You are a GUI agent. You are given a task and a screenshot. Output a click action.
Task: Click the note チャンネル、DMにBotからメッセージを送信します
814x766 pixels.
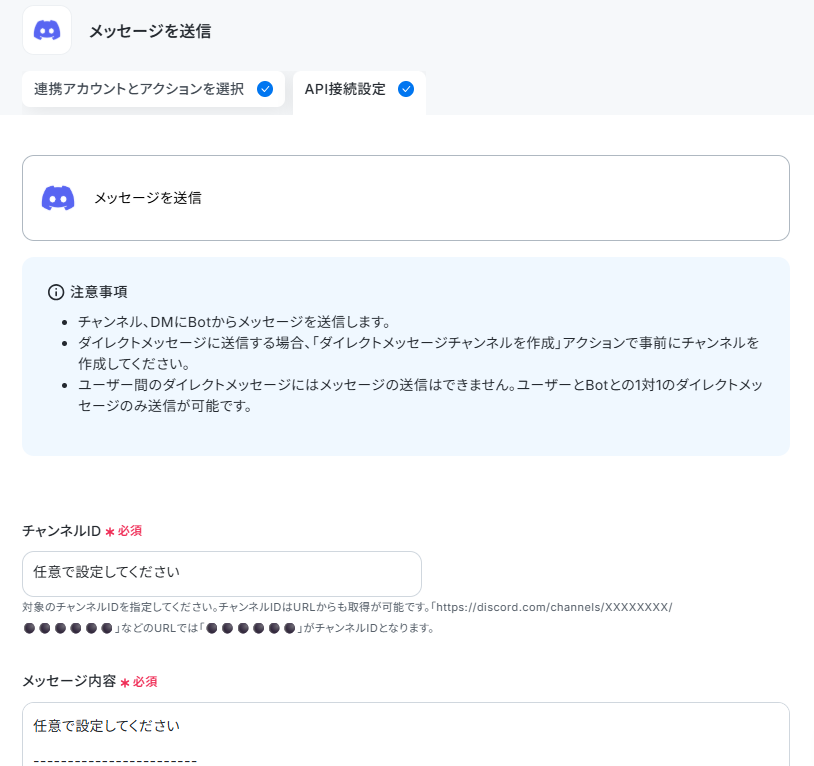coord(235,322)
